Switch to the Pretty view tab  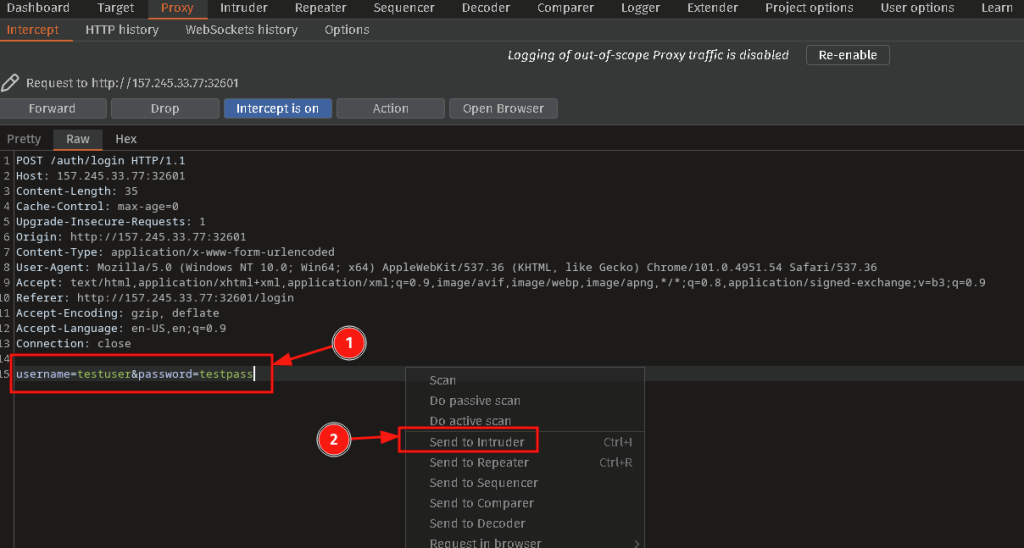coord(24,139)
